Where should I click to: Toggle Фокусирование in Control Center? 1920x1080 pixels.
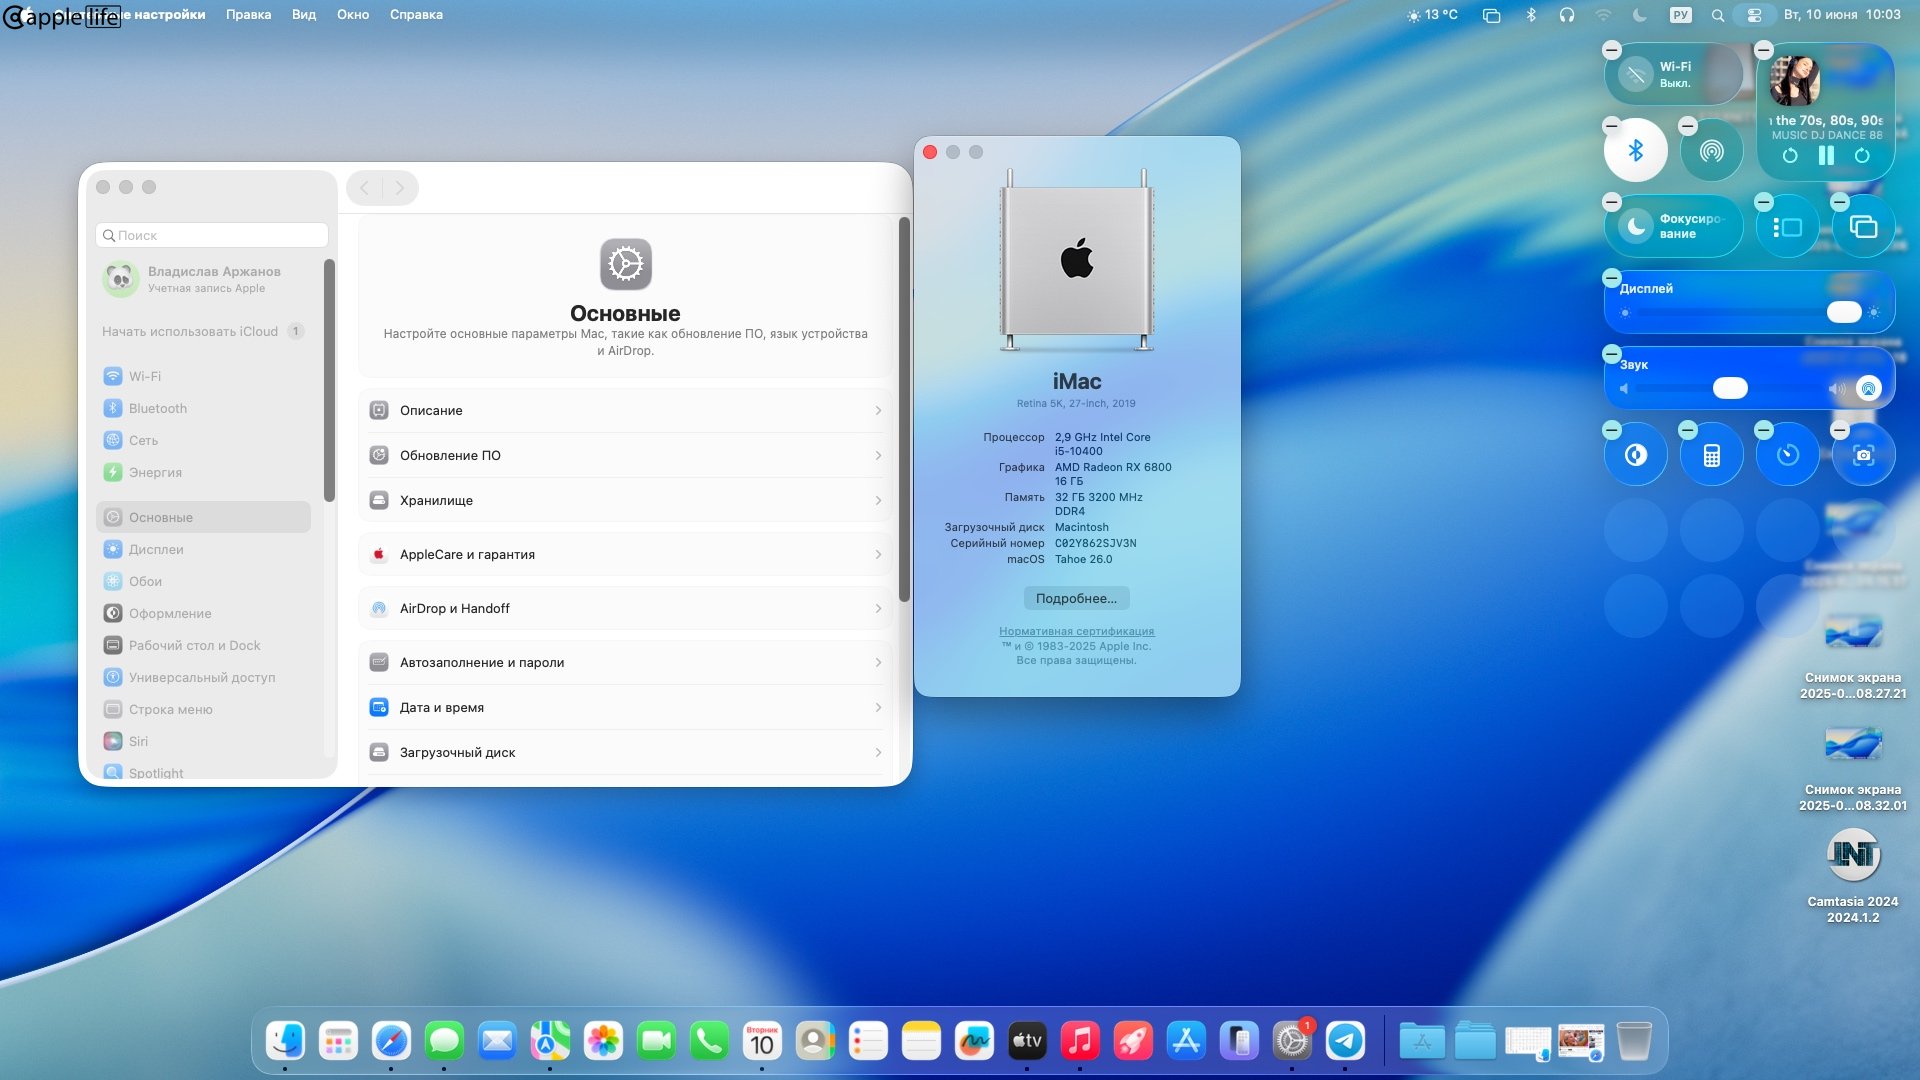pos(1673,227)
